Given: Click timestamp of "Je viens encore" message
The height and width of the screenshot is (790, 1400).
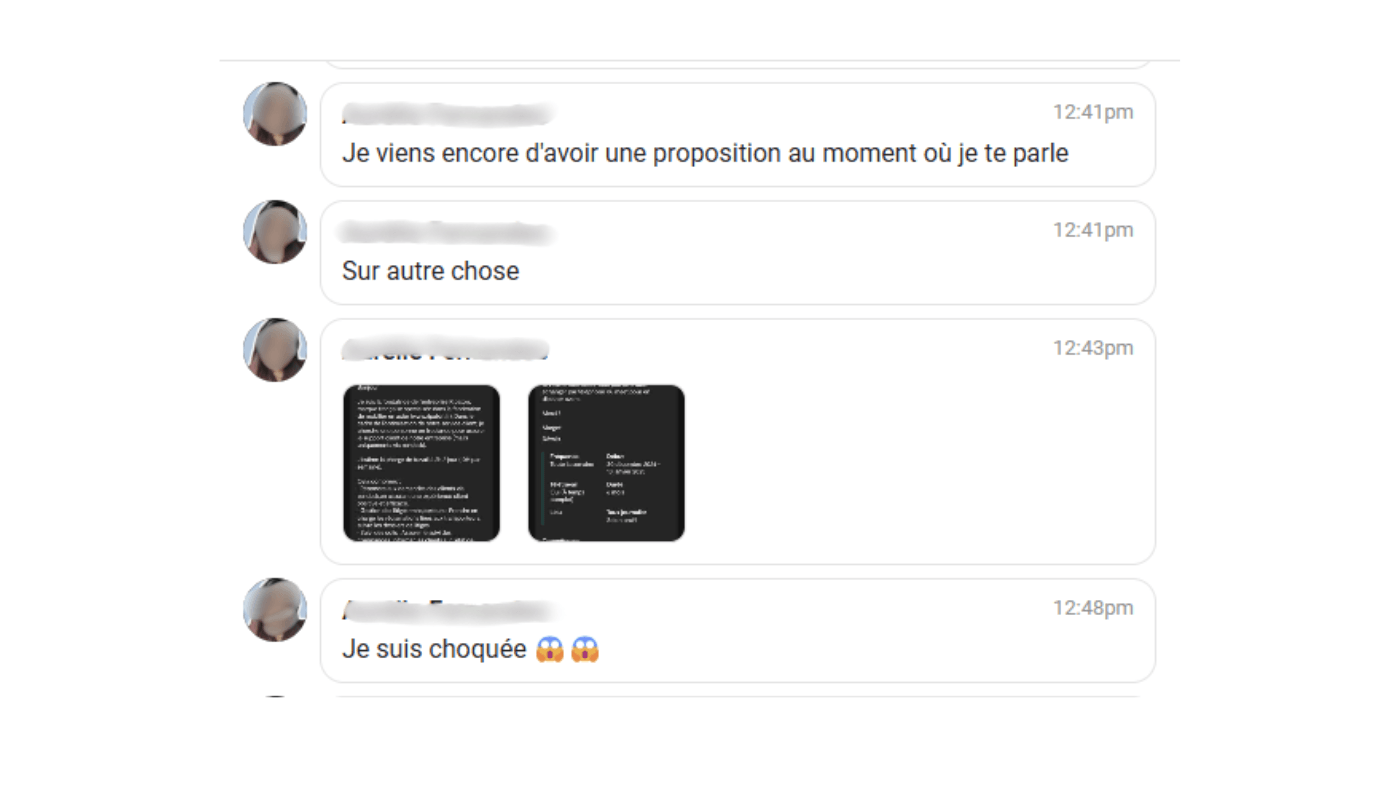Looking at the screenshot, I should click(1093, 112).
